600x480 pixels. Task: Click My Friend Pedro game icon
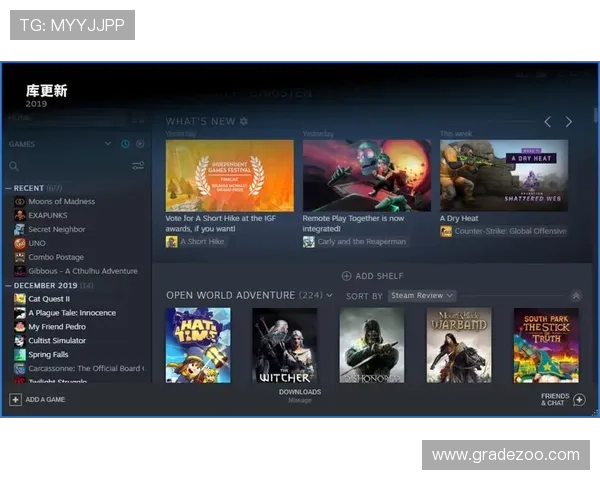tap(20, 327)
